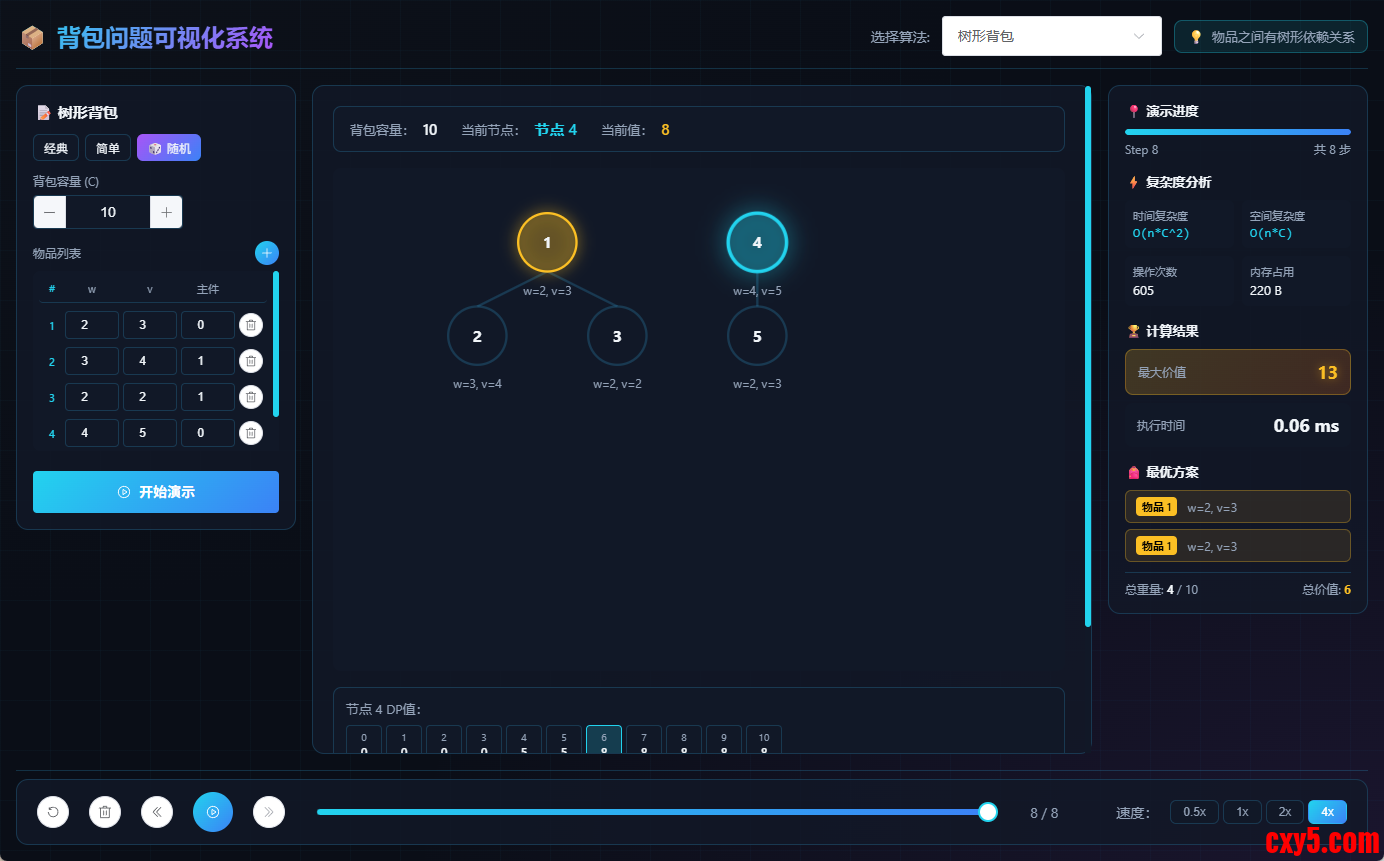The height and width of the screenshot is (861, 1384).
Task: Click the reset/restart playback icon
Action: coord(53,812)
